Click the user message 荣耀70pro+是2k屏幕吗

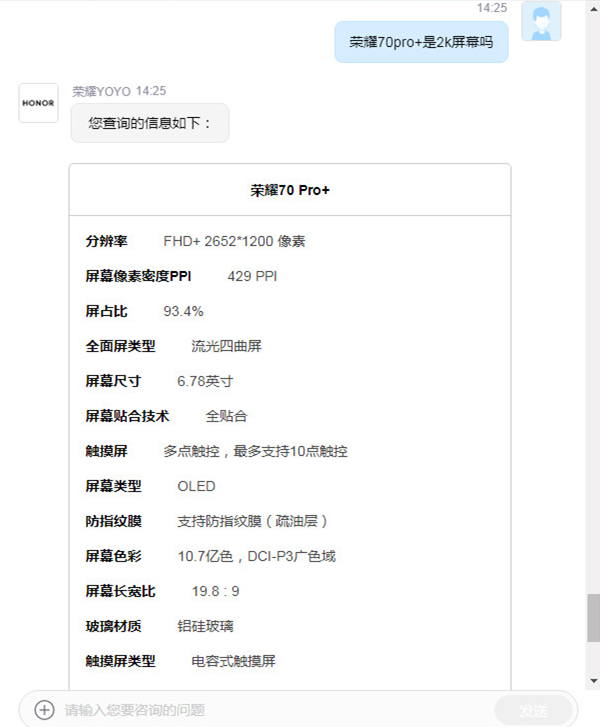[x=421, y=42]
